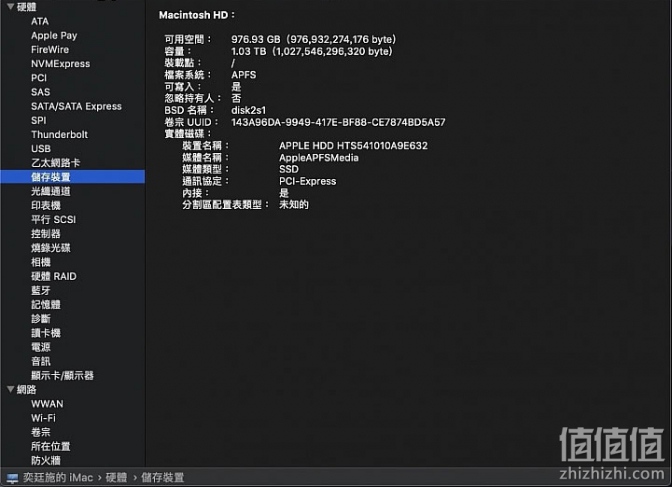Select Thunderbolt in the sidebar
Image resolution: width=672 pixels, height=487 pixels.
pos(59,135)
